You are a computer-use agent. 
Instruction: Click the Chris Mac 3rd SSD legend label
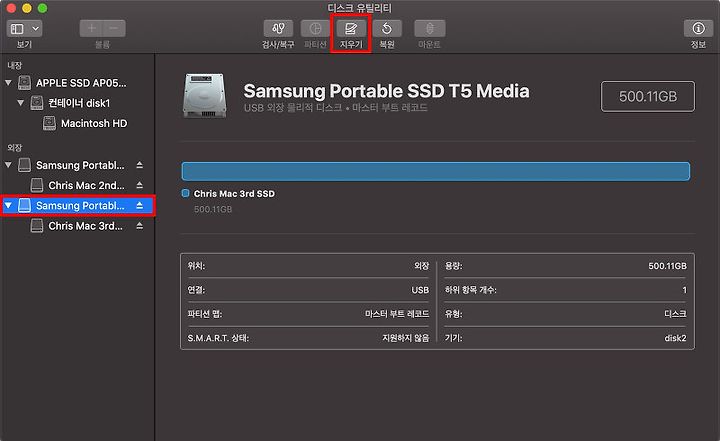point(234,194)
